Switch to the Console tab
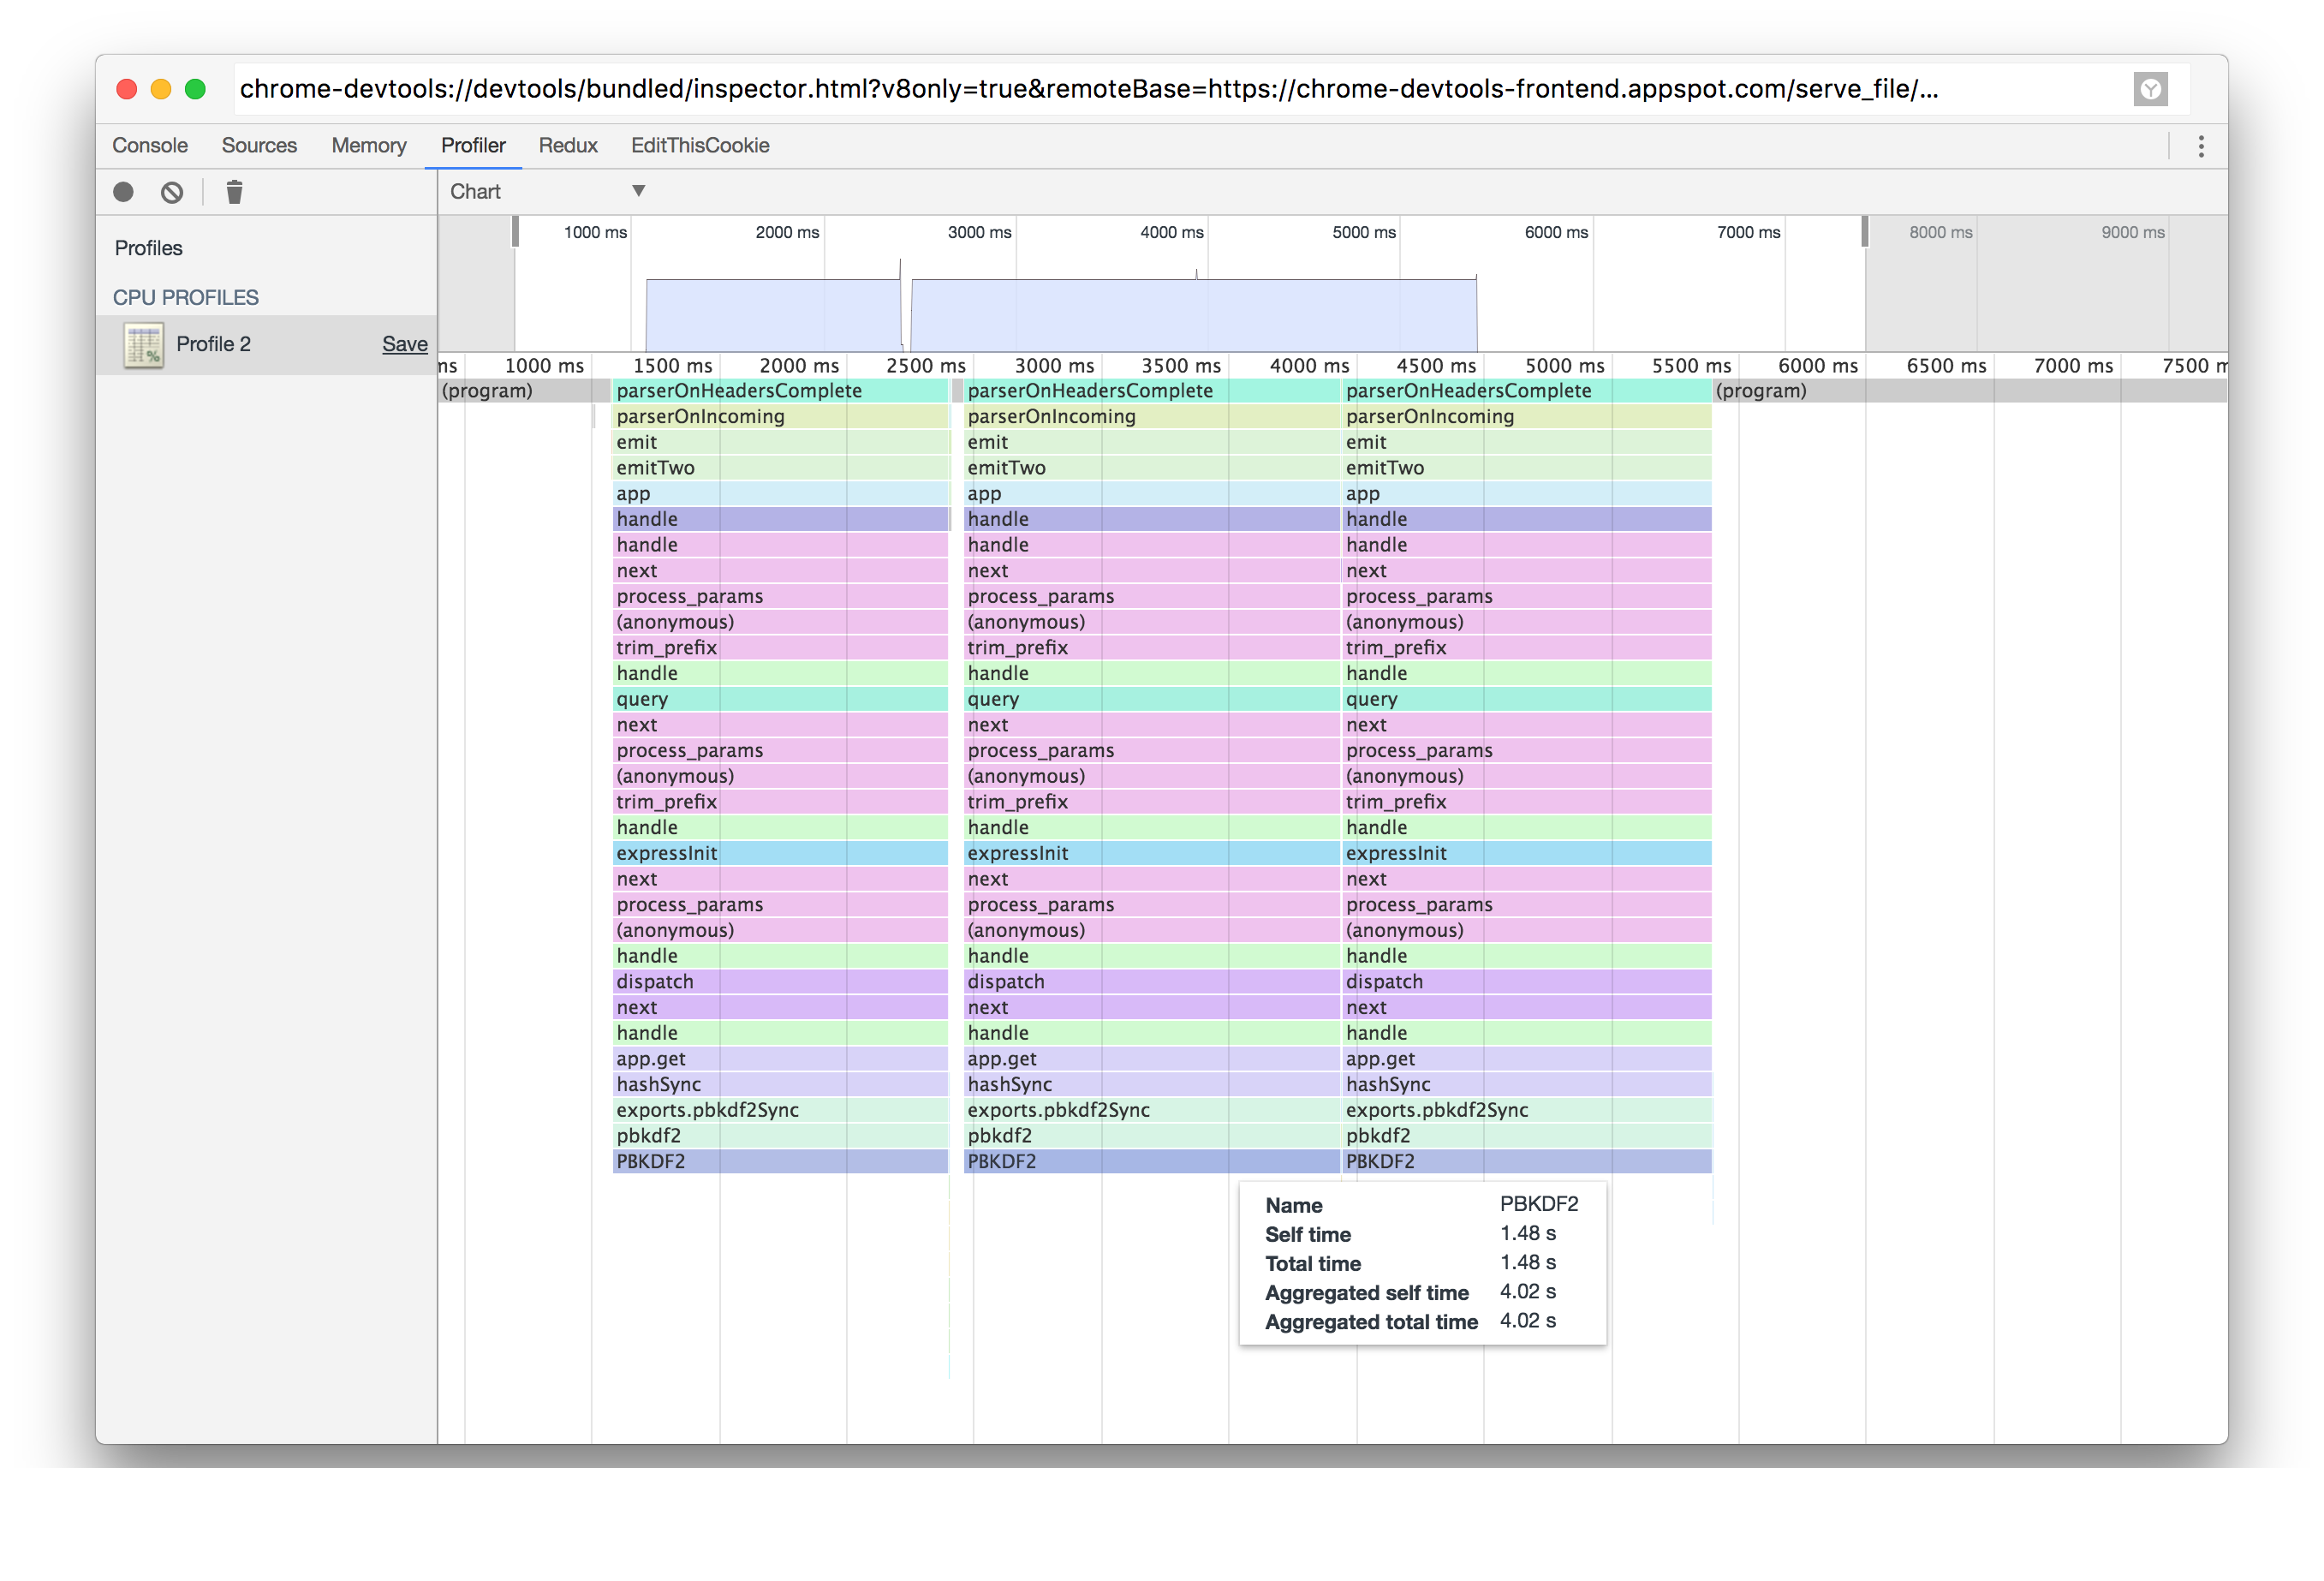2324x1581 pixels. 150,146
